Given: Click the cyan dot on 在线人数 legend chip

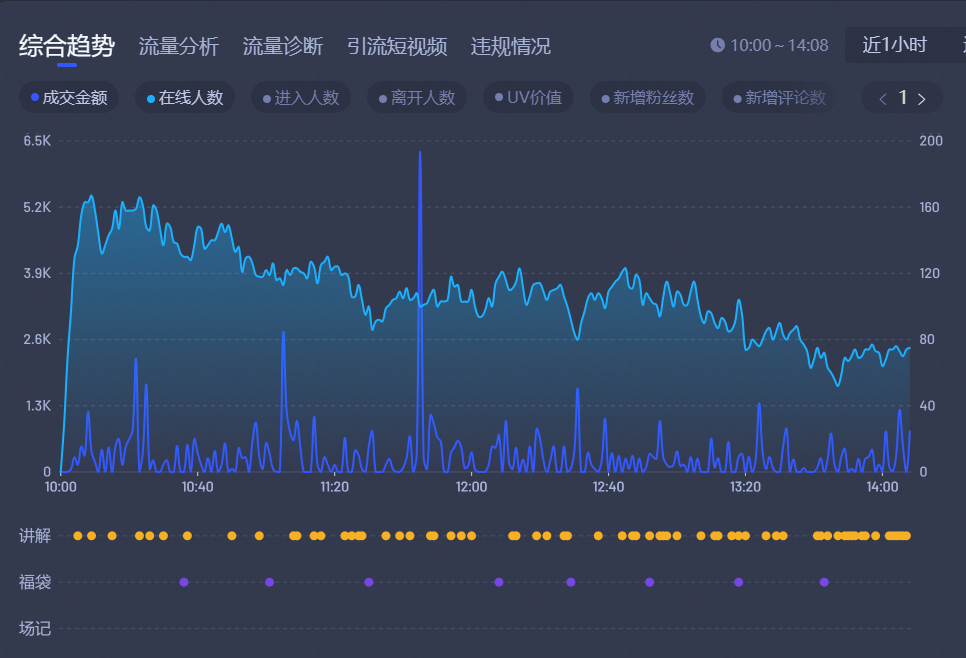Looking at the screenshot, I should click(151, 98).
